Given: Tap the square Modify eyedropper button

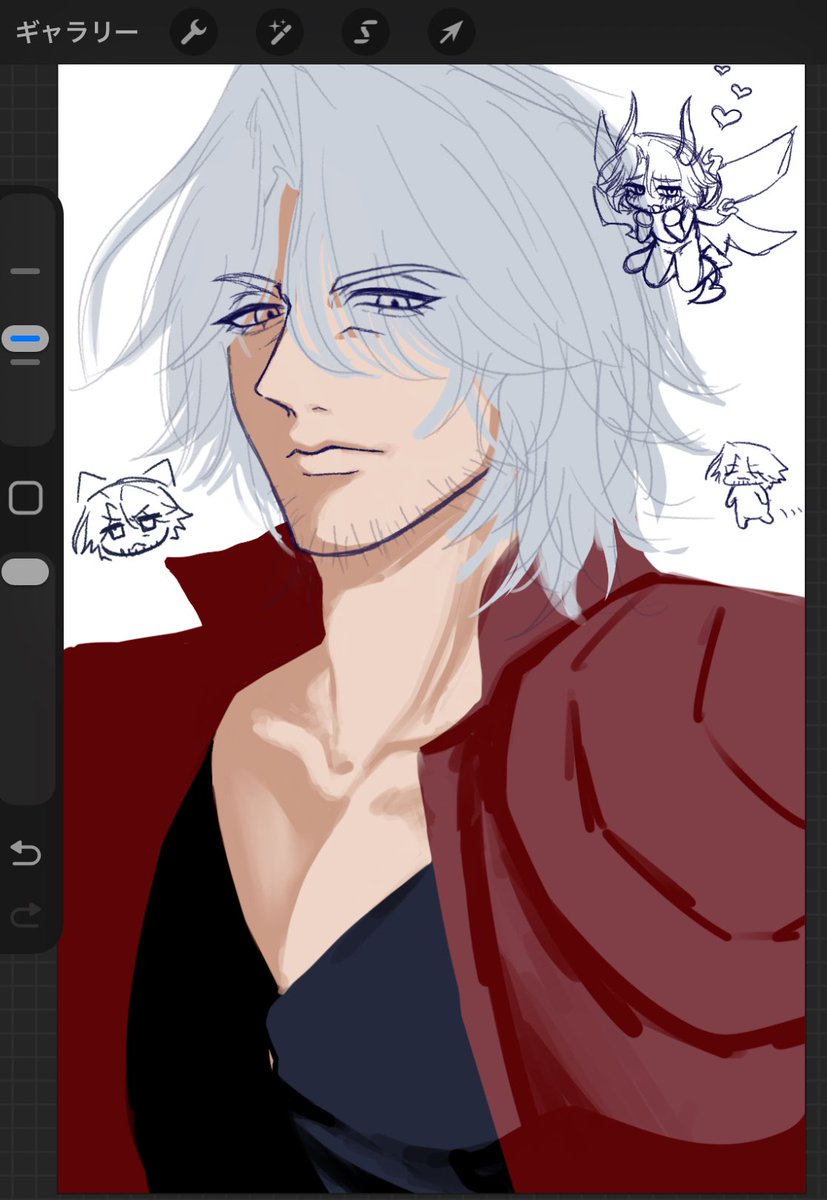Looking at the screenshot, I should [x=25, y=498].
